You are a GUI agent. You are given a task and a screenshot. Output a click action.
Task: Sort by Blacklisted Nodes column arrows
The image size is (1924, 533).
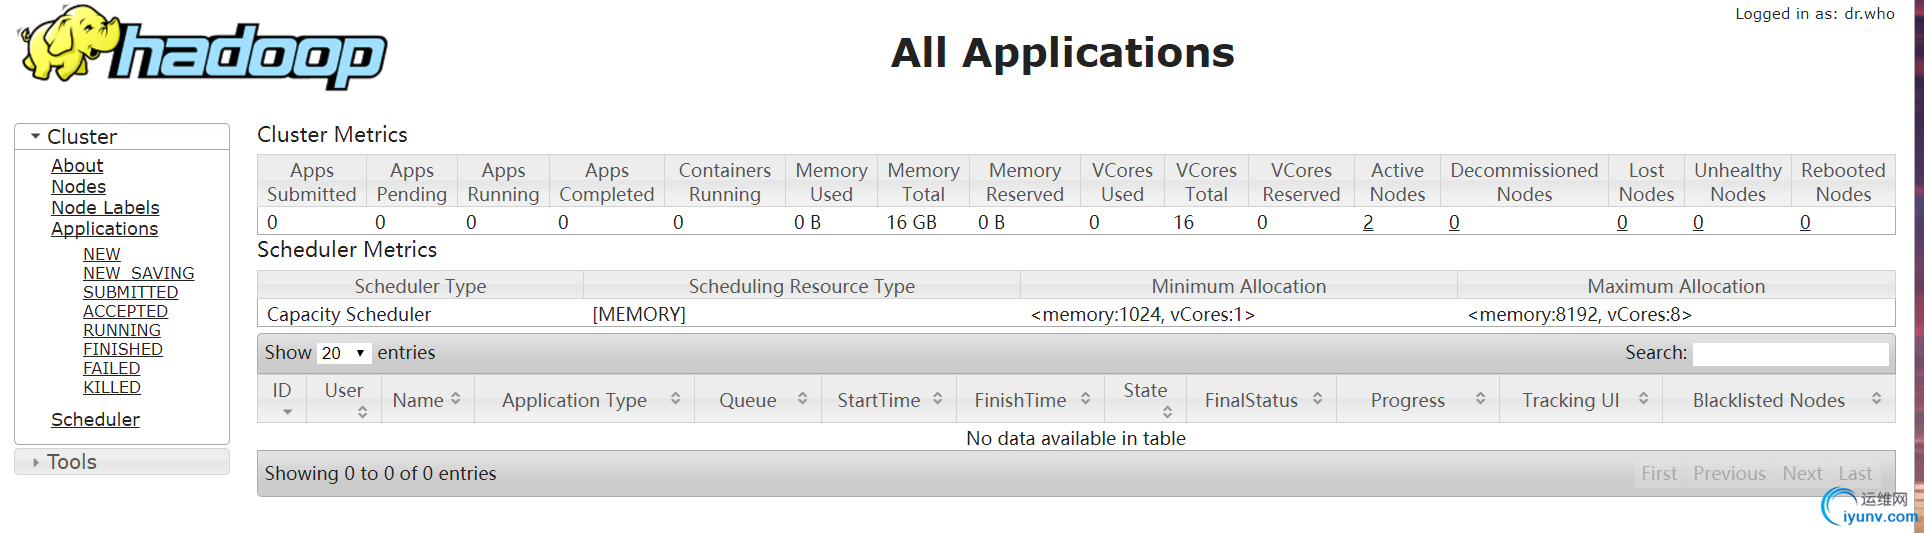click(x=1876, y=399)
